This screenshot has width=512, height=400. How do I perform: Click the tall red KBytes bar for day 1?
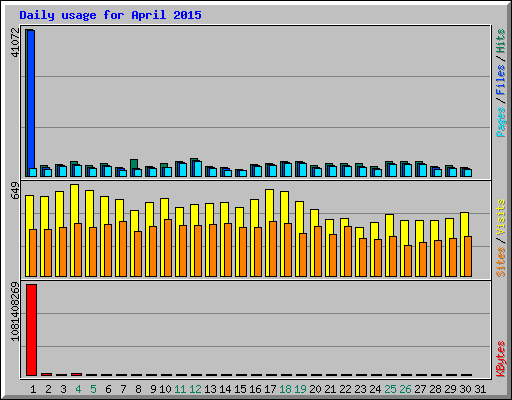tap(31, 330)
